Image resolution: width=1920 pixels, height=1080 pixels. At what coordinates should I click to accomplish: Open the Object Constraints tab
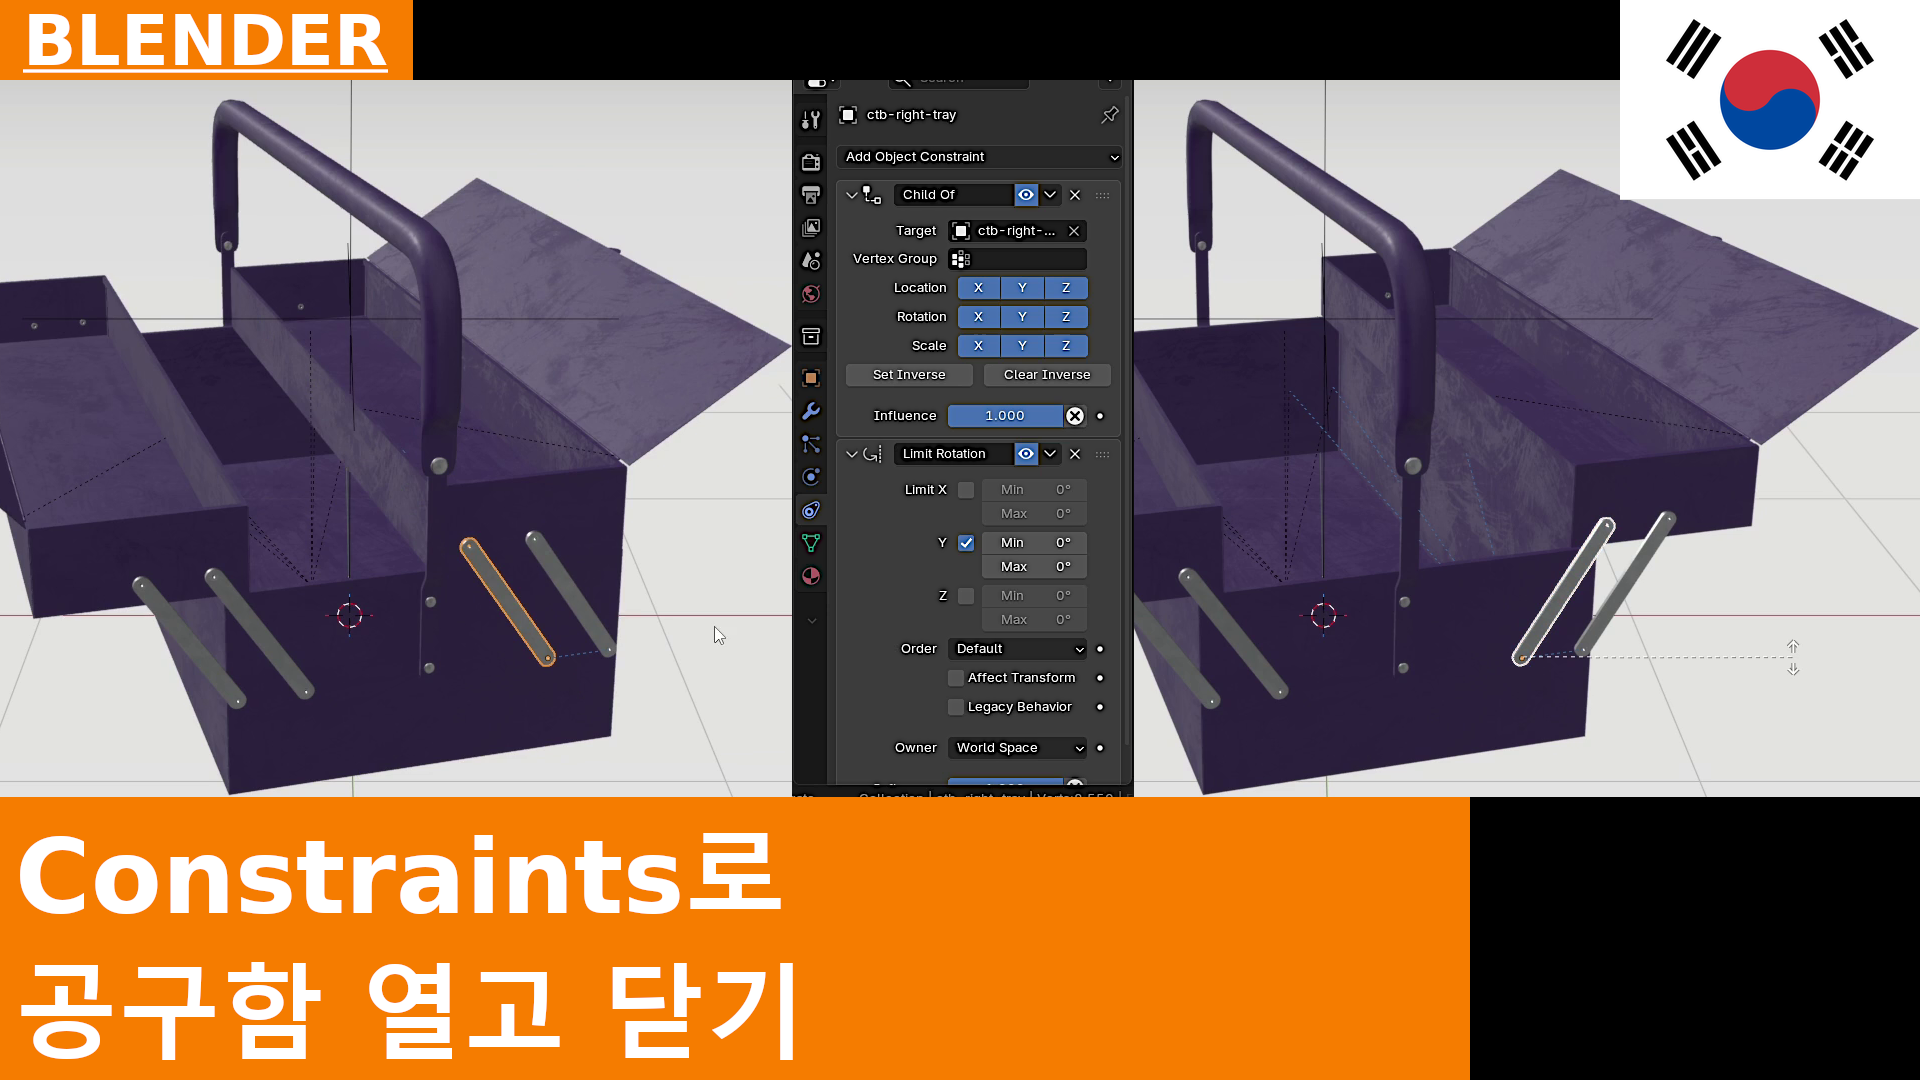[811, 510]
